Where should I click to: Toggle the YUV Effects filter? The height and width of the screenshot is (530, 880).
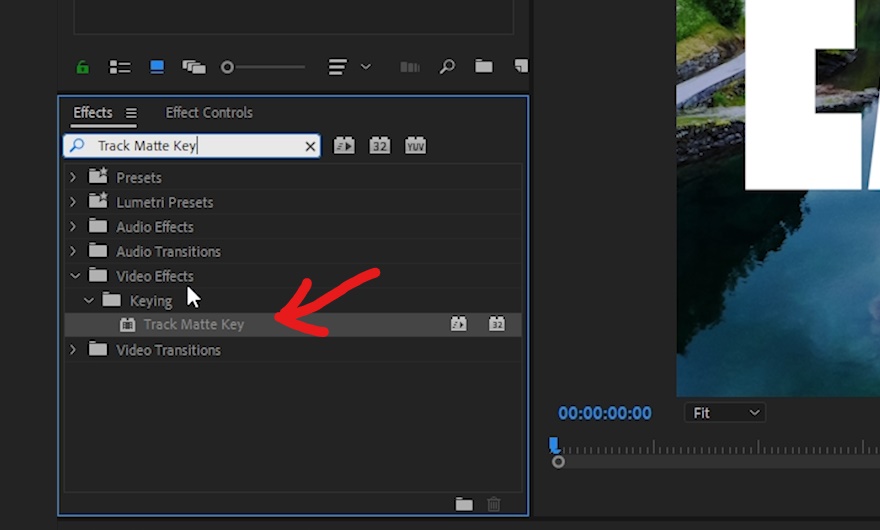pos(415,146)
